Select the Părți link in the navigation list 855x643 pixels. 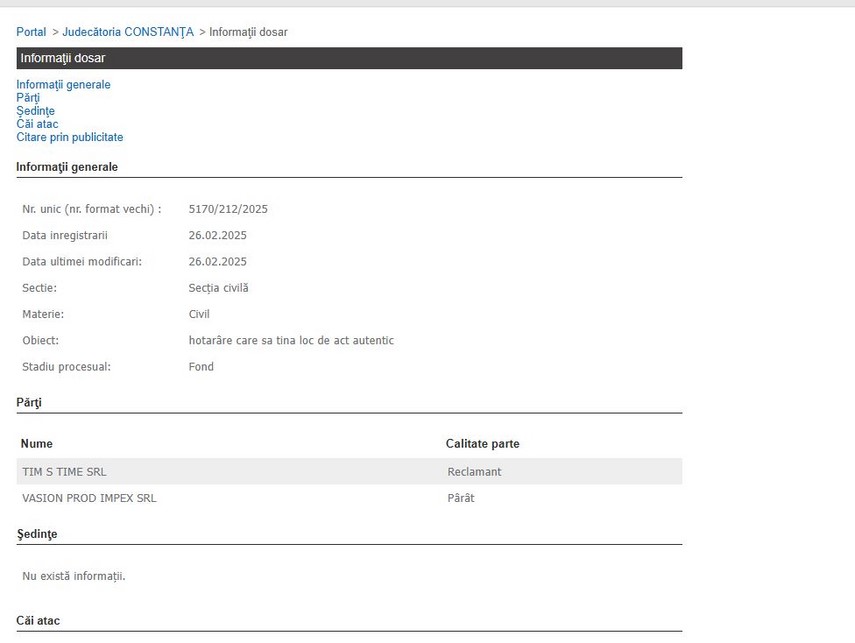[28, 98]
